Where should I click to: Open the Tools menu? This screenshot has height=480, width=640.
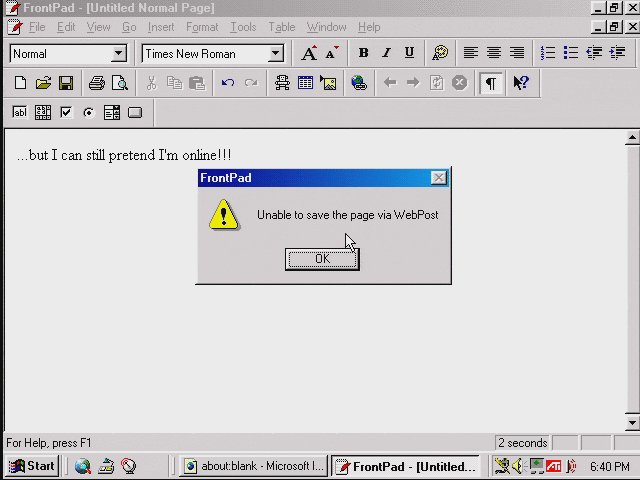pos(243,27)
